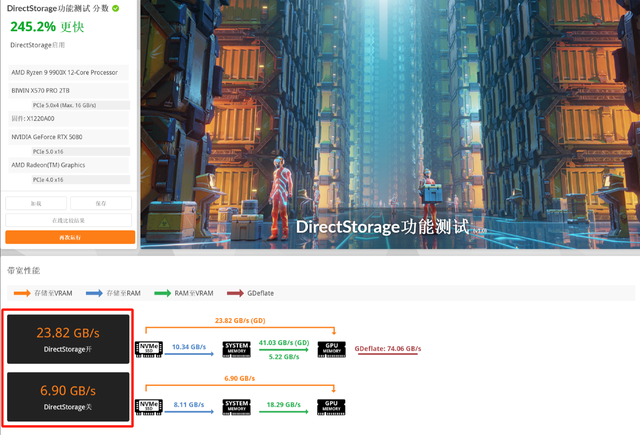The image size is (640, 435).
Task: Click the red GDeflate legend arrow
Action: pos(235,293)
